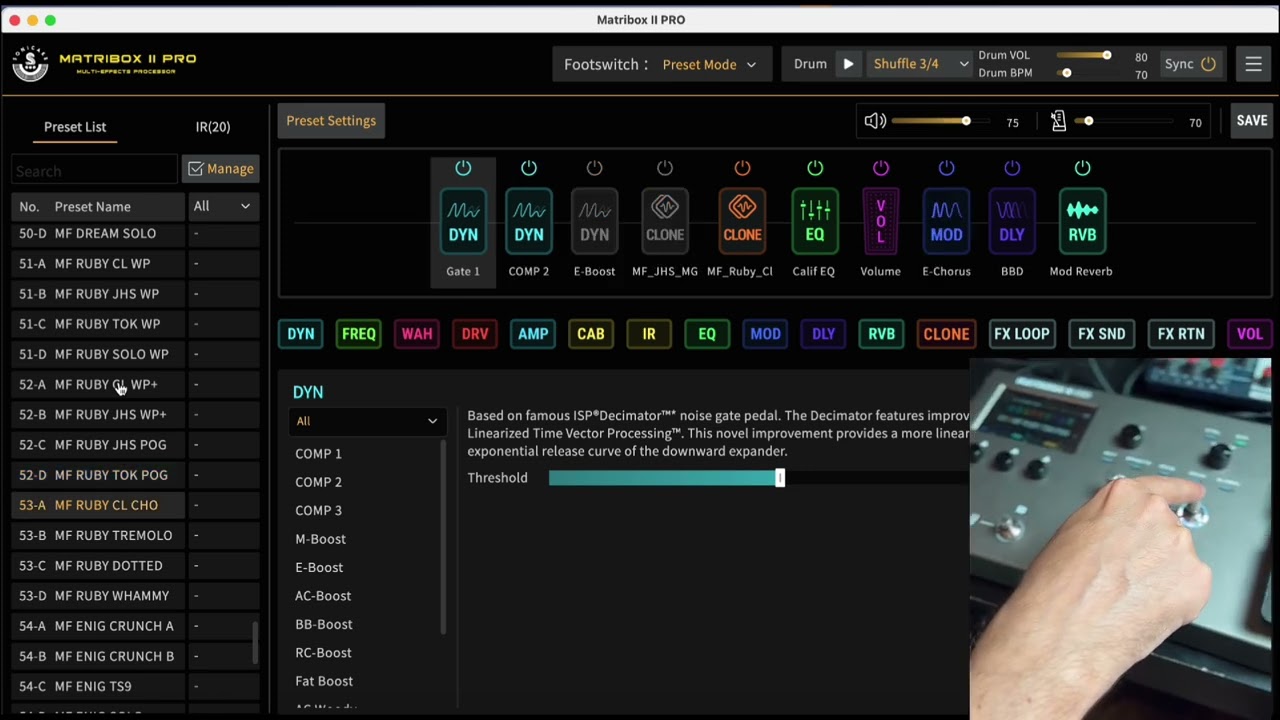
Task: Switch to the Preset List tab
Action: coord(75,127)
